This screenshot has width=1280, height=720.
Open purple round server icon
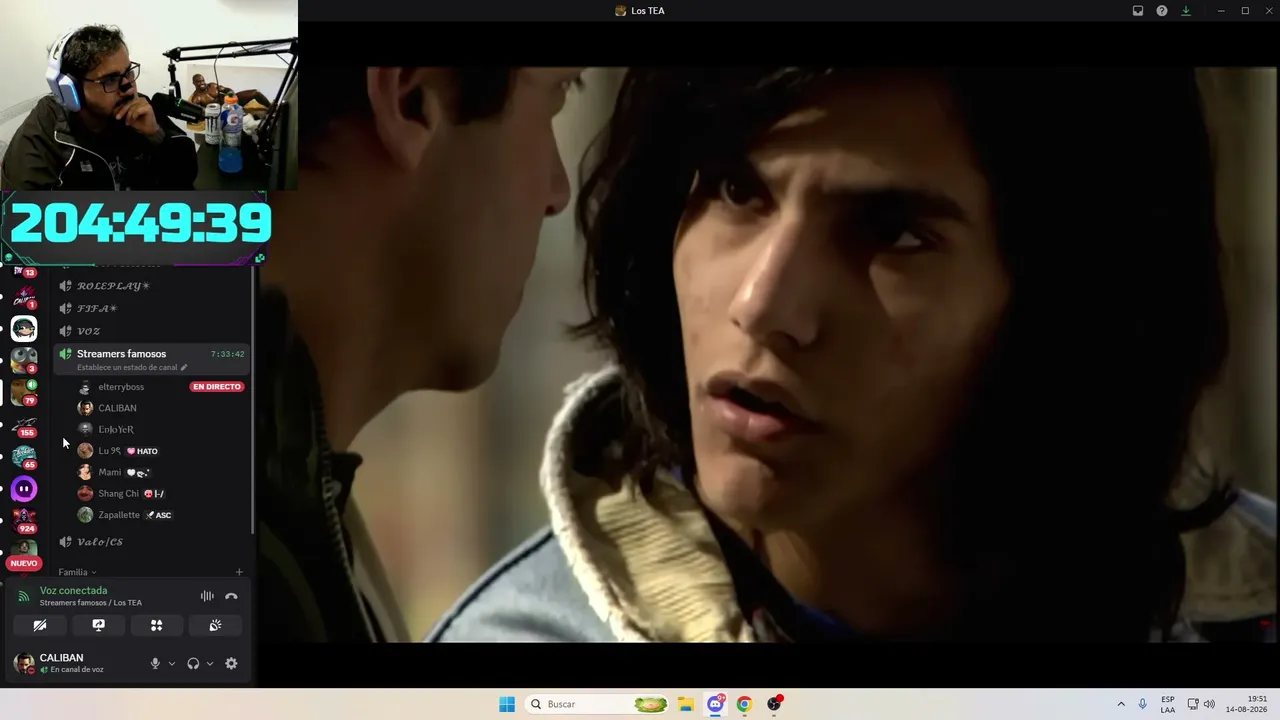coord(24,489)
